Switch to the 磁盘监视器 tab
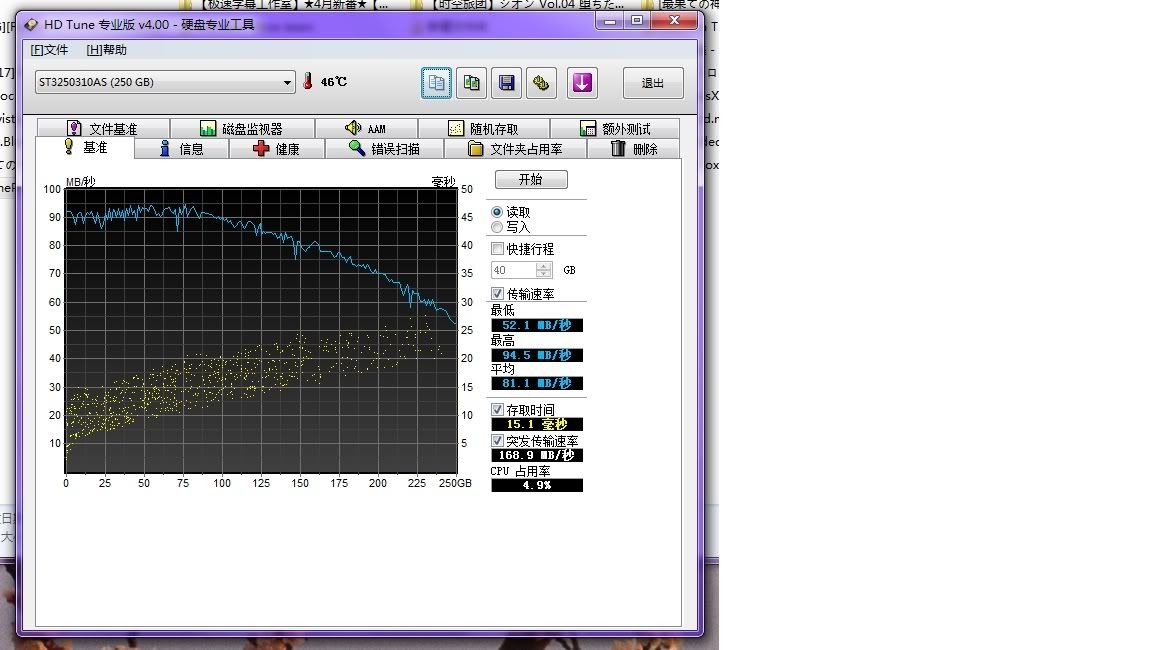Screen dimensions: 1152x650 [x=241, y=129]
